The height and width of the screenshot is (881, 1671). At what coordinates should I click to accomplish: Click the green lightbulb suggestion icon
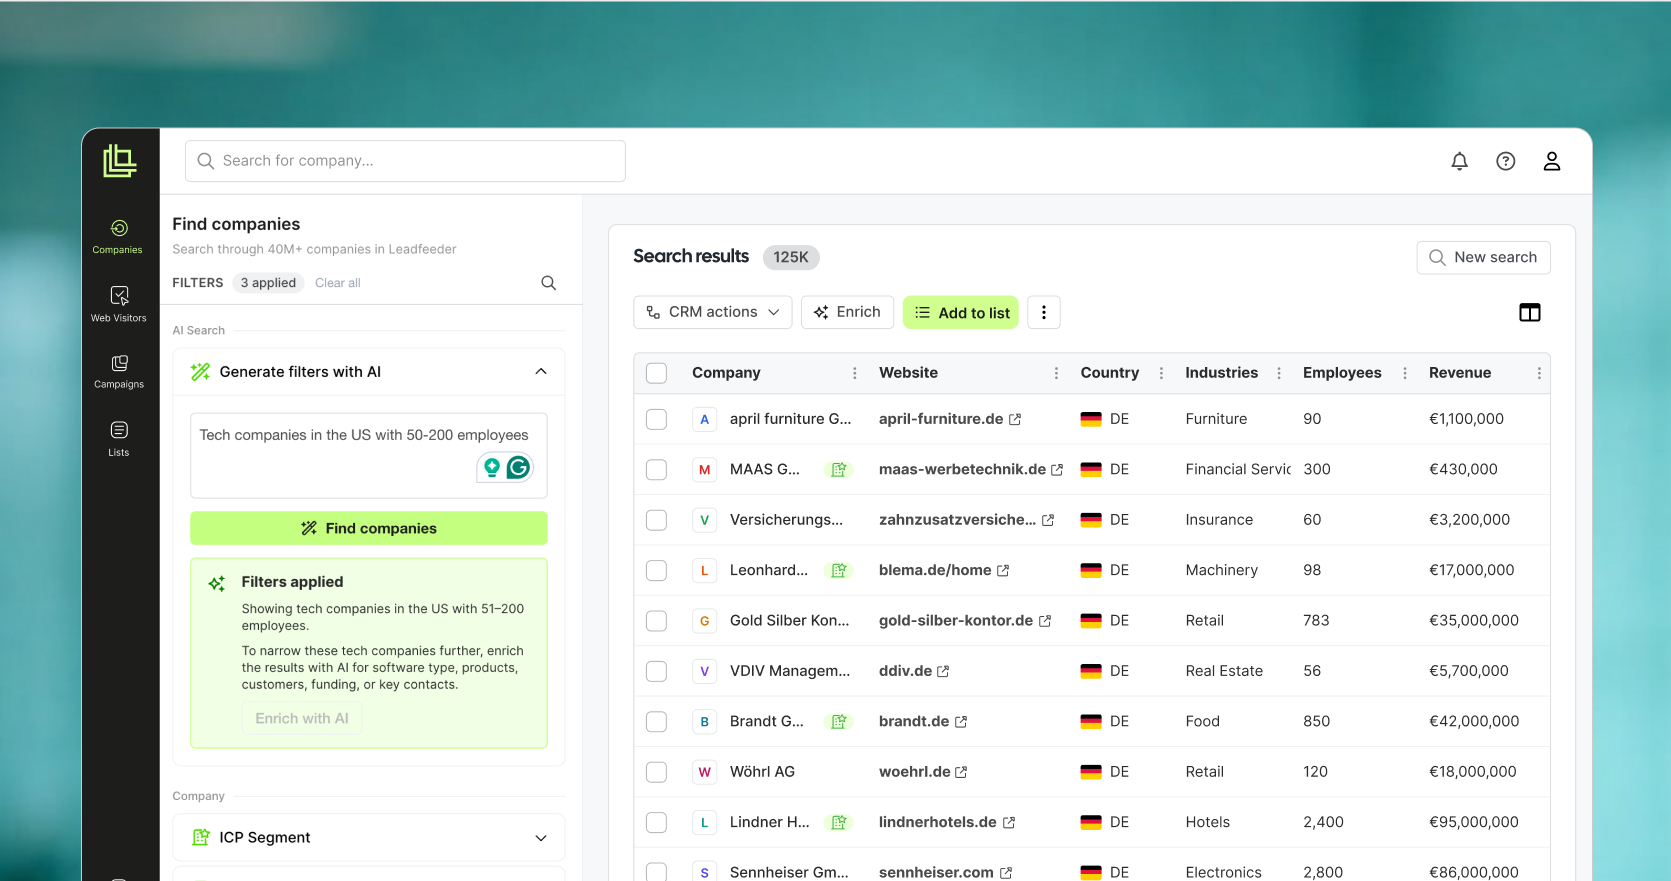tap(492, 467)
